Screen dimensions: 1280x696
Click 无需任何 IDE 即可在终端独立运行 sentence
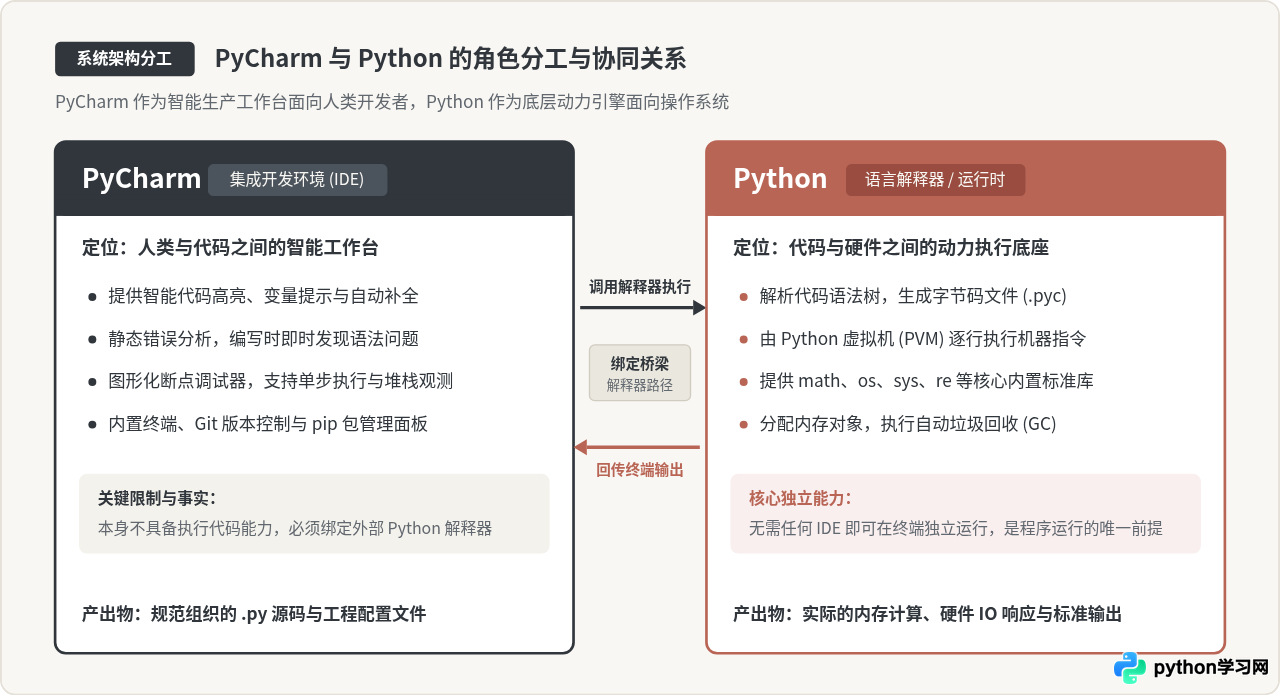pyautogui.click(x=956, y=528)
